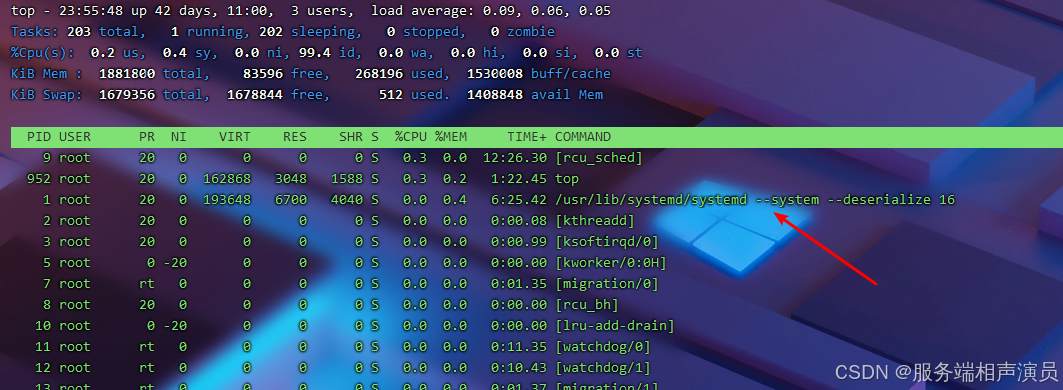1063x390 pixels.
Task: Click the USER column header
Action: coord(75,137)
